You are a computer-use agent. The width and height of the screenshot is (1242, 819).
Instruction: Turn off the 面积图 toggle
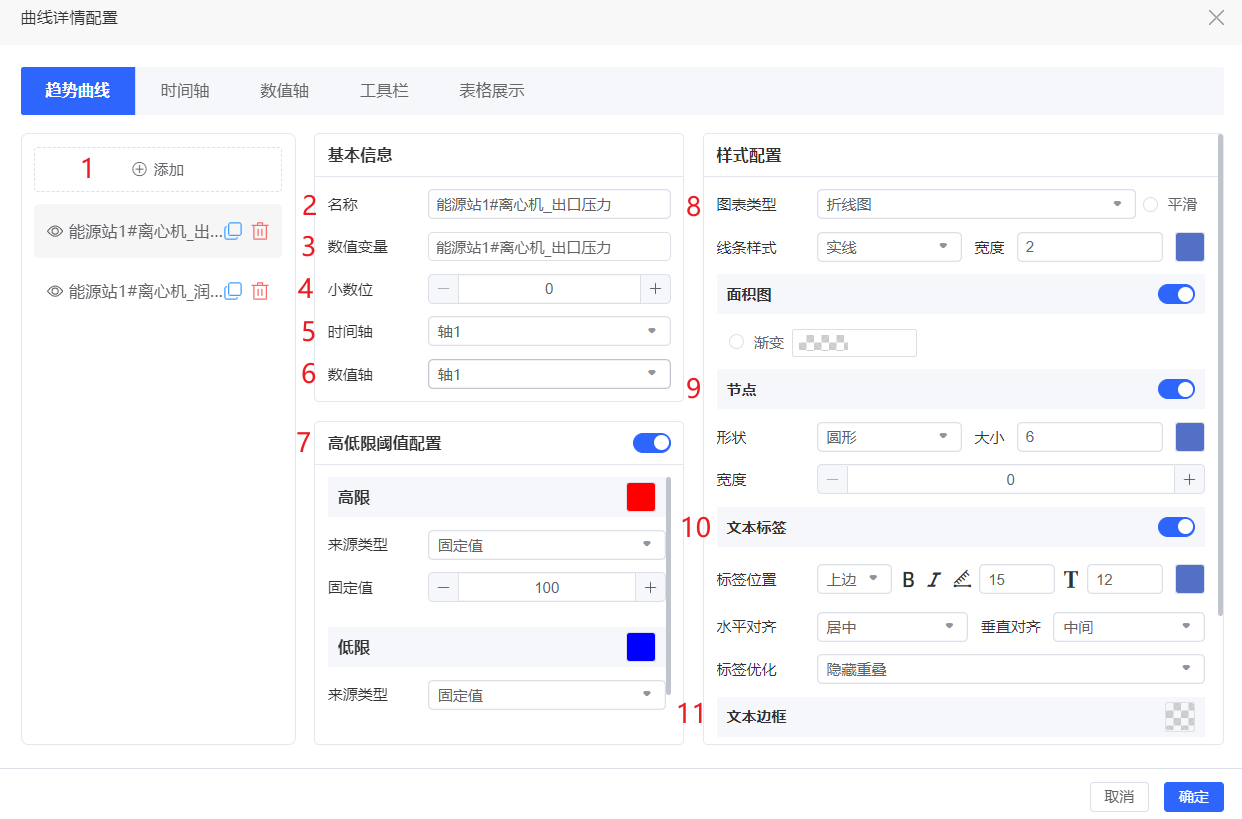pos(1176,295)
